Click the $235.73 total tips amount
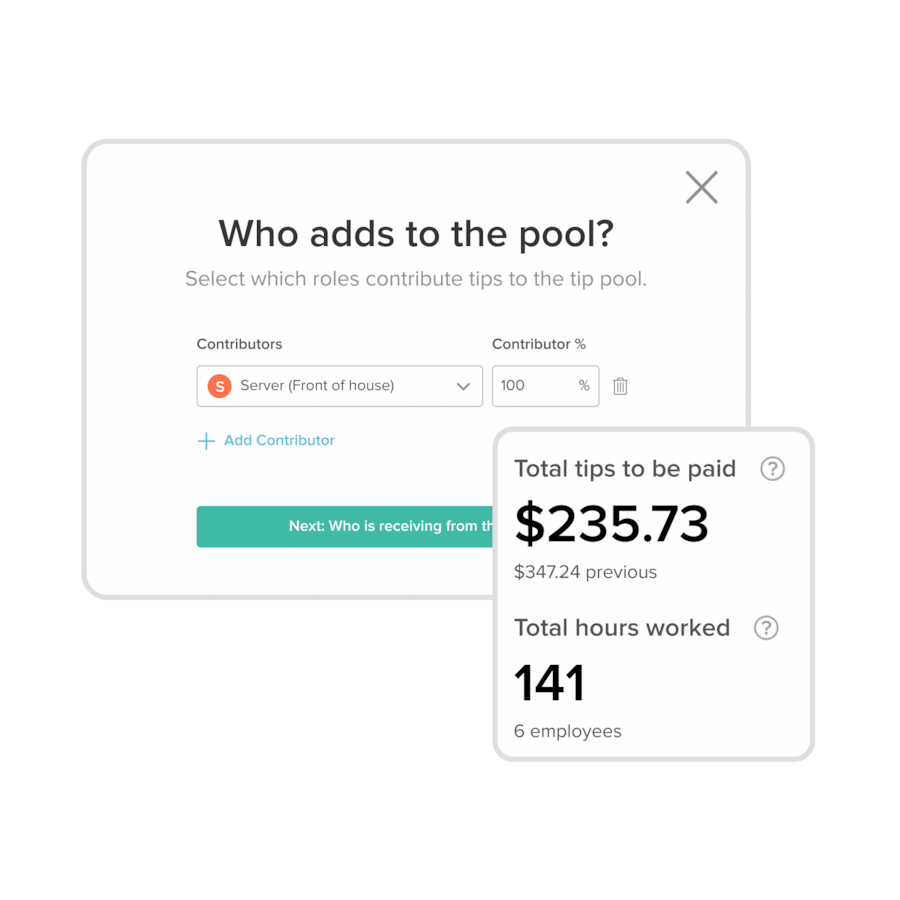Viewport: 900px width, 900px height. tap(611, 524)
